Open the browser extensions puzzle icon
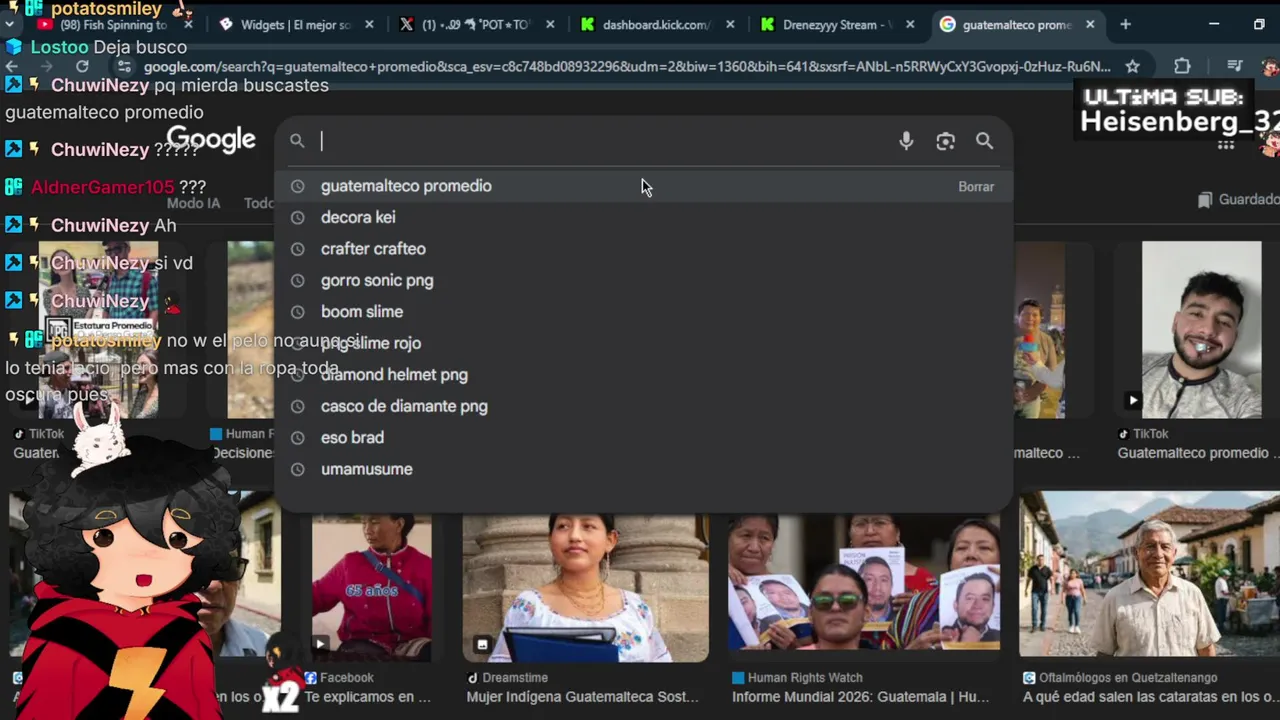1280x720 pixels. (1182, 66)
